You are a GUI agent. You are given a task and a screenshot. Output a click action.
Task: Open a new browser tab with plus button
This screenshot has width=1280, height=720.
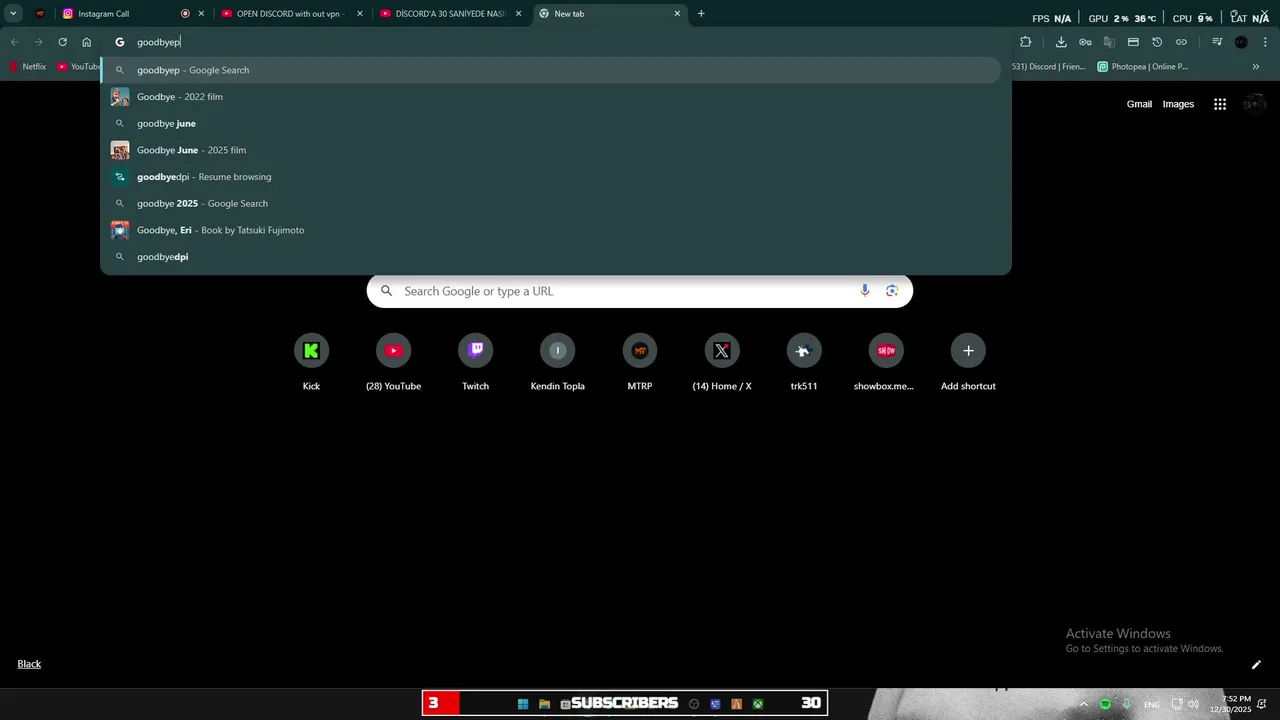(x=701, y=14)
